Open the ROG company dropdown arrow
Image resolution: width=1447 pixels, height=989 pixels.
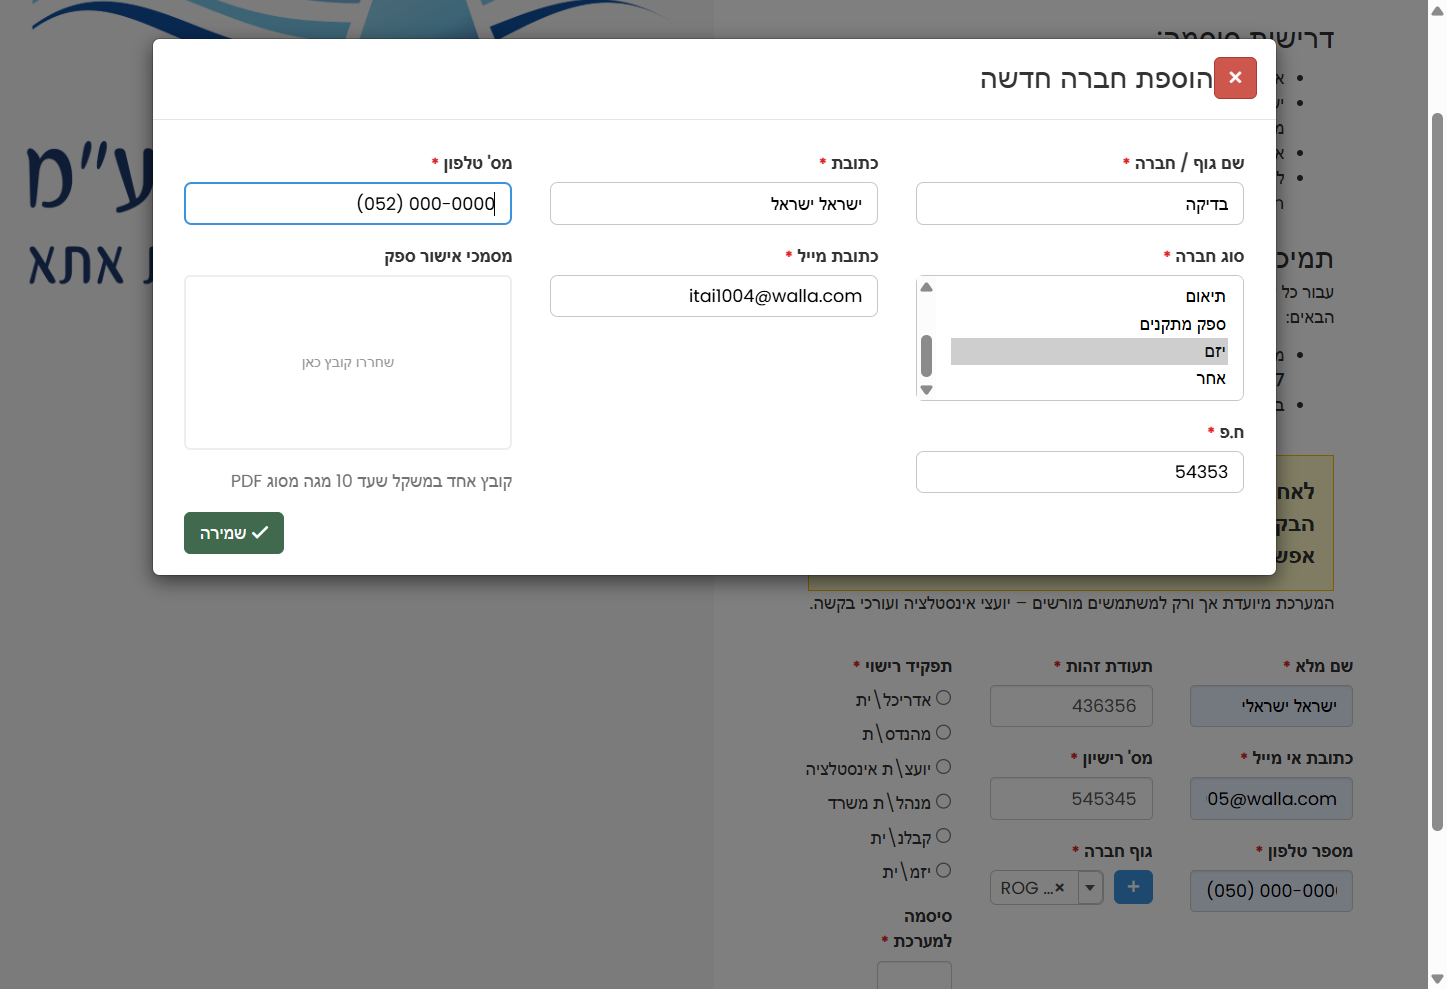pos(1090,888)
